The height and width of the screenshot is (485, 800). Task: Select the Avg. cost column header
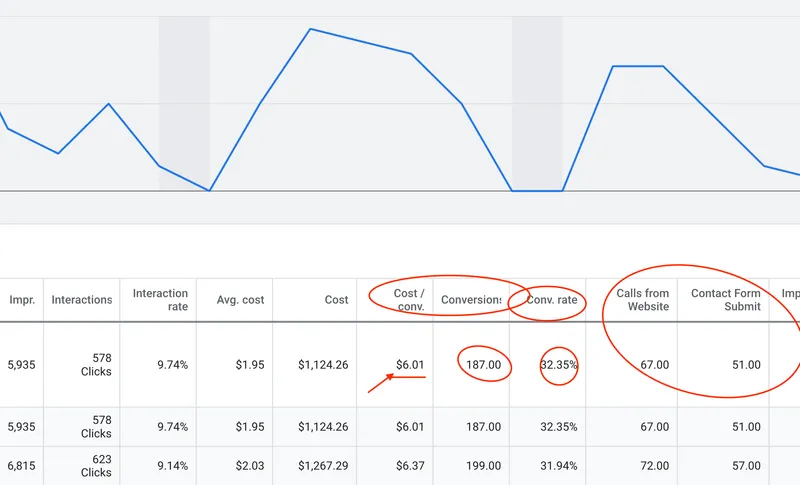(x=240, y=300)
